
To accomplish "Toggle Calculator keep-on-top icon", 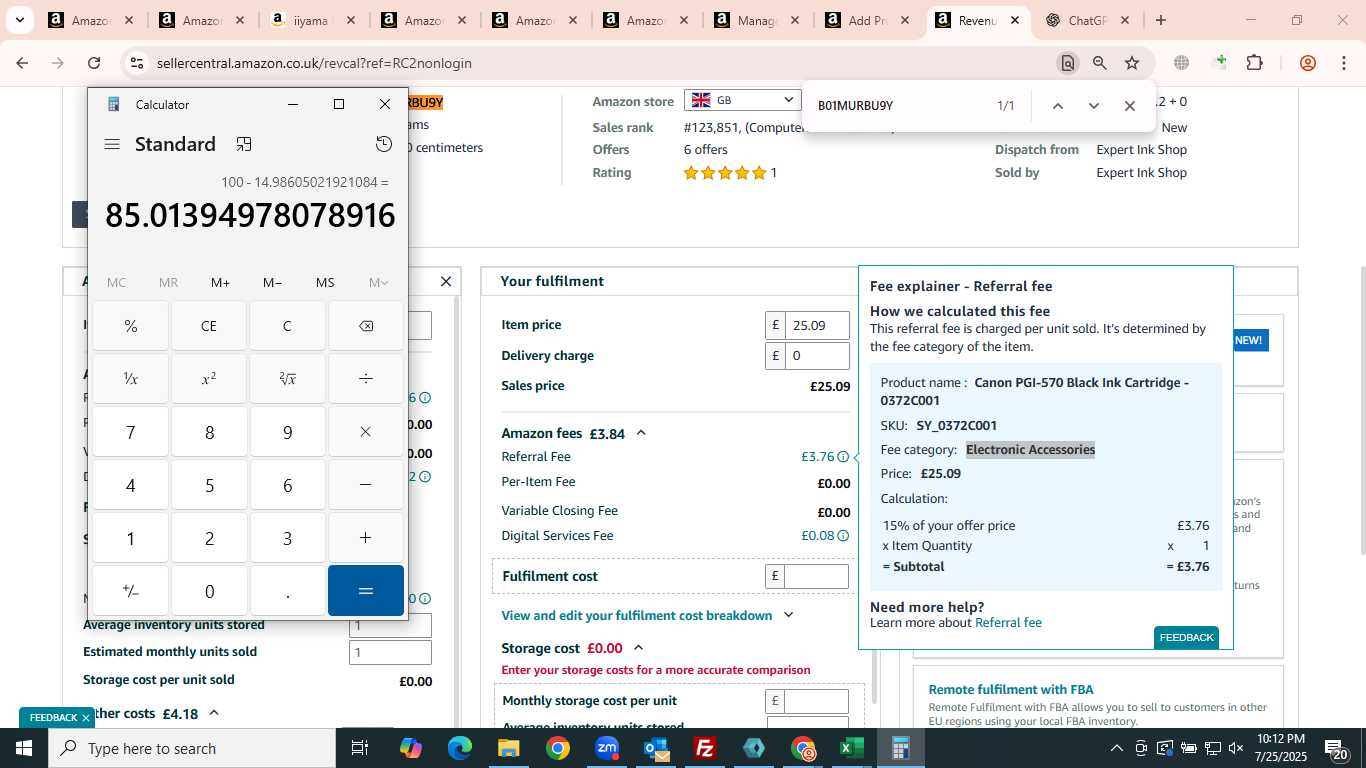I will (x=244, y=144).
